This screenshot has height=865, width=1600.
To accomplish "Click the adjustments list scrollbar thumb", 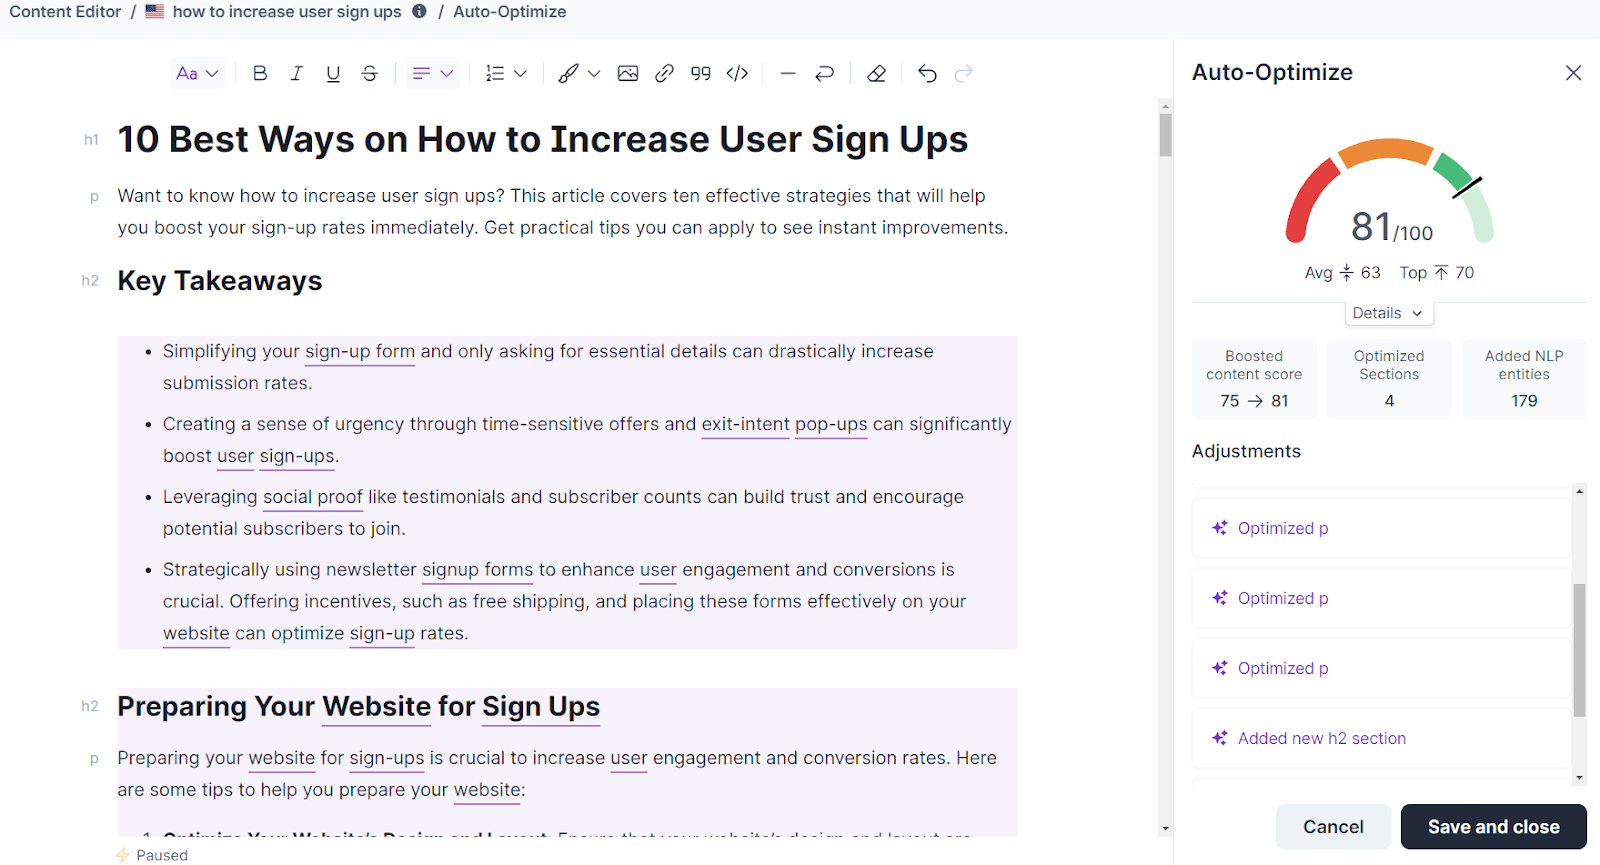I will [x=1579, y=650].
